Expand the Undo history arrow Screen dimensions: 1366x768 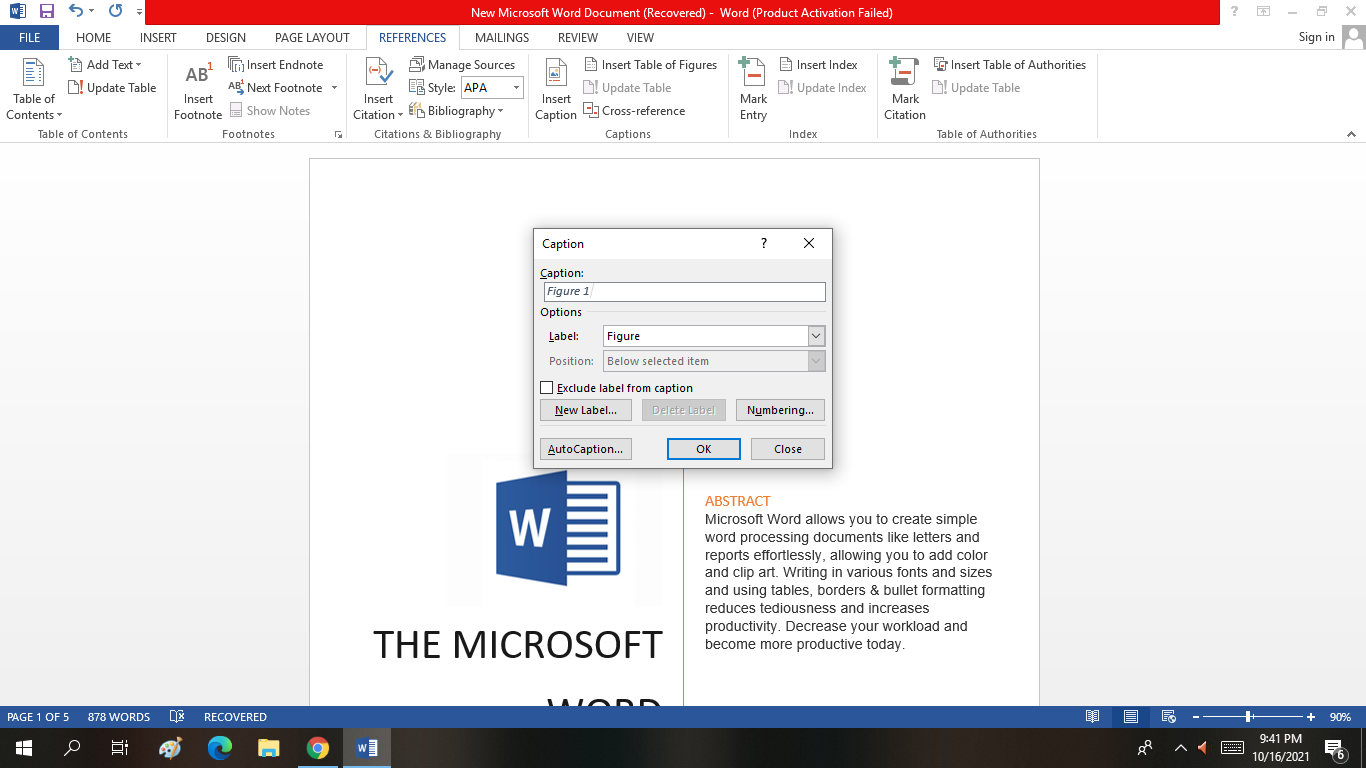click(x=92, y=12)
